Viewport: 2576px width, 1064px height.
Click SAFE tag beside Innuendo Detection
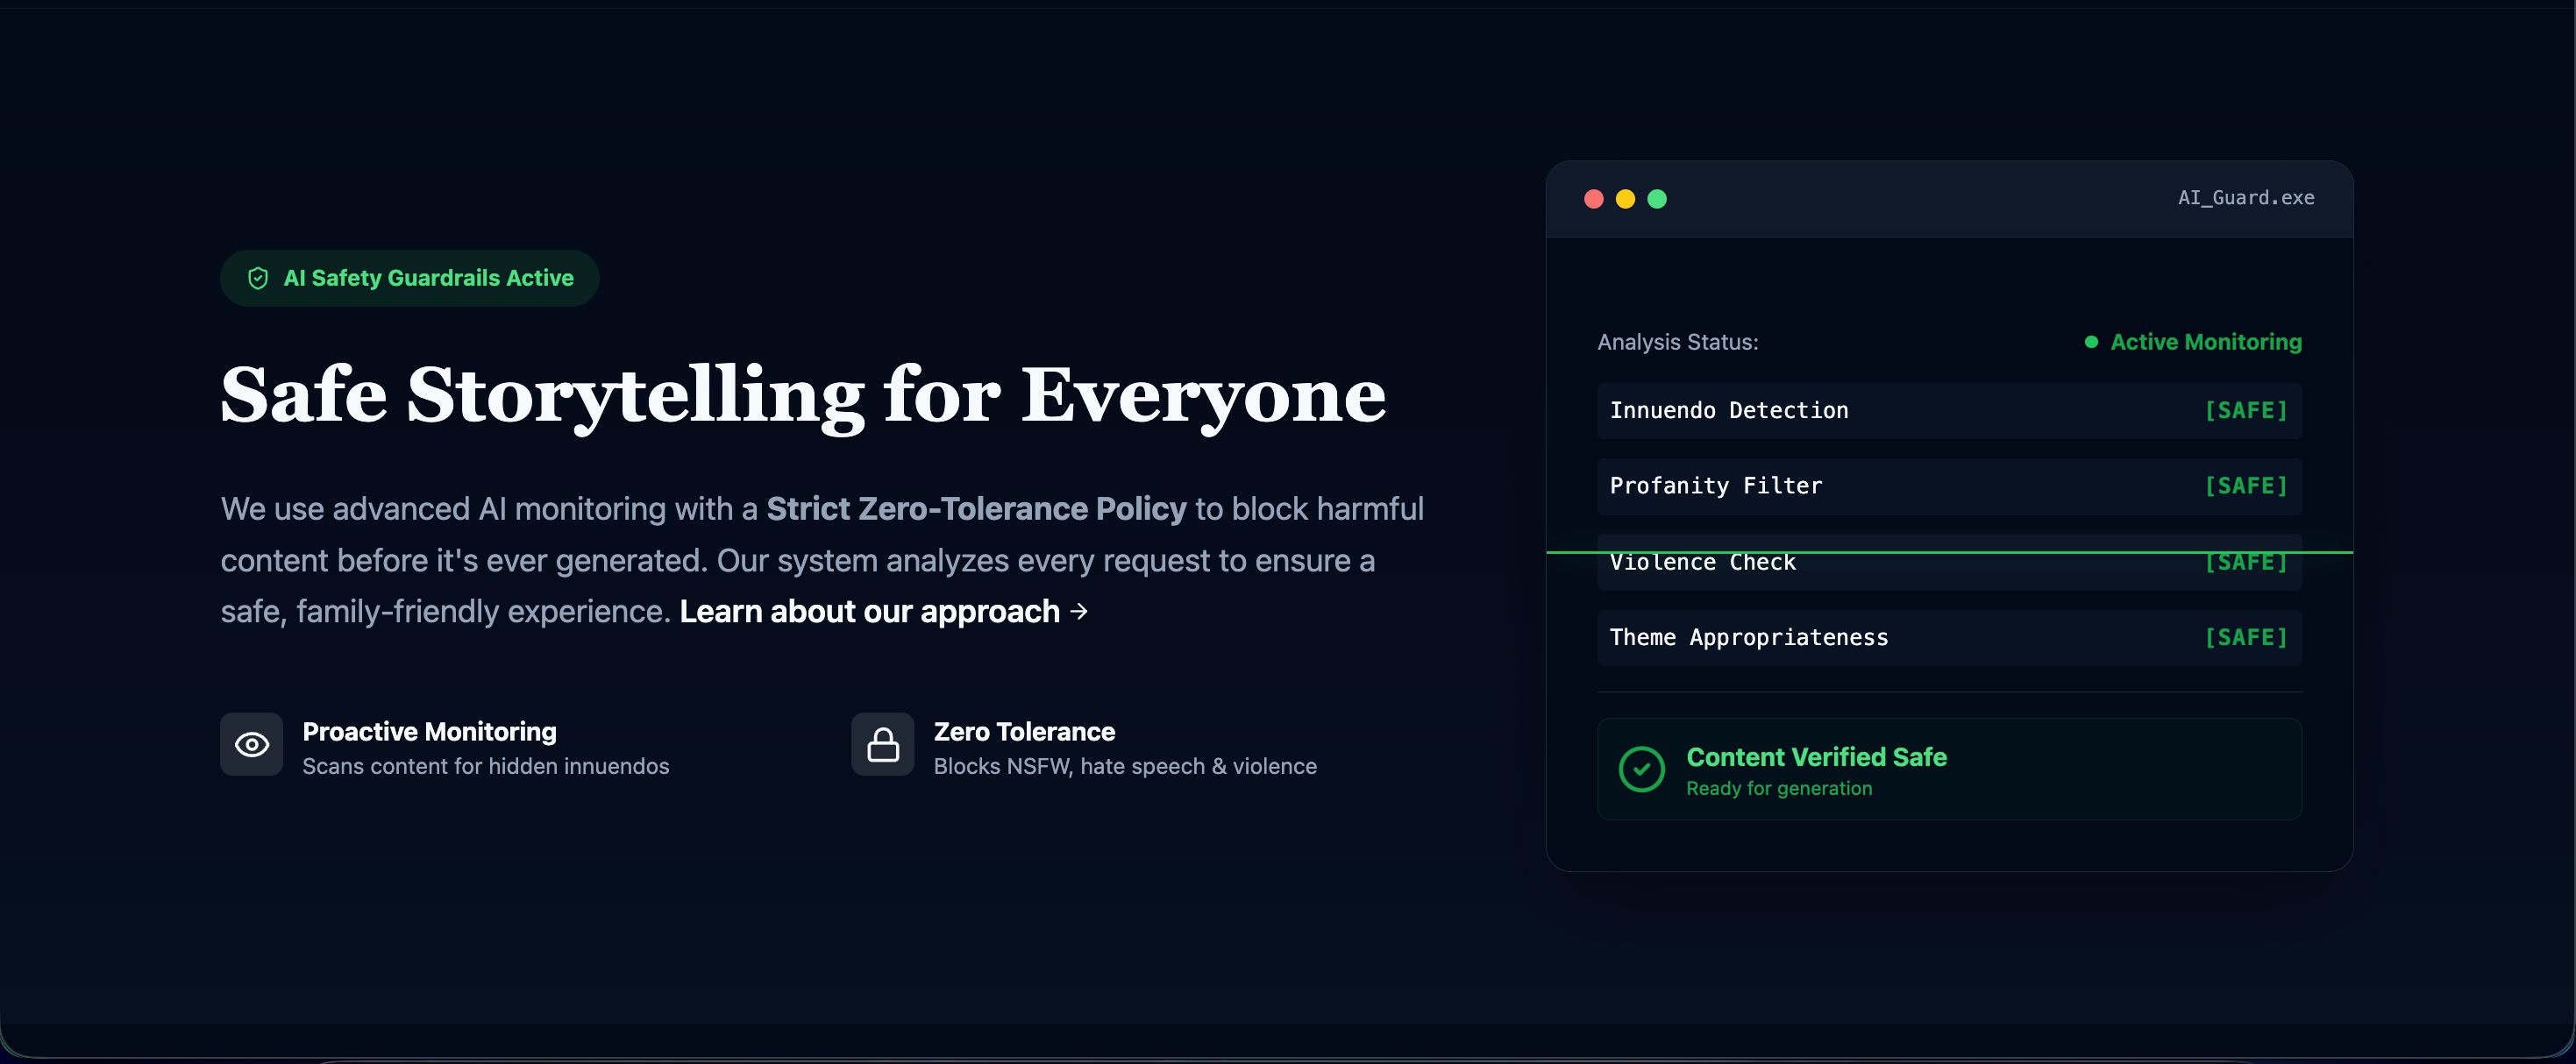[2246, 411]
